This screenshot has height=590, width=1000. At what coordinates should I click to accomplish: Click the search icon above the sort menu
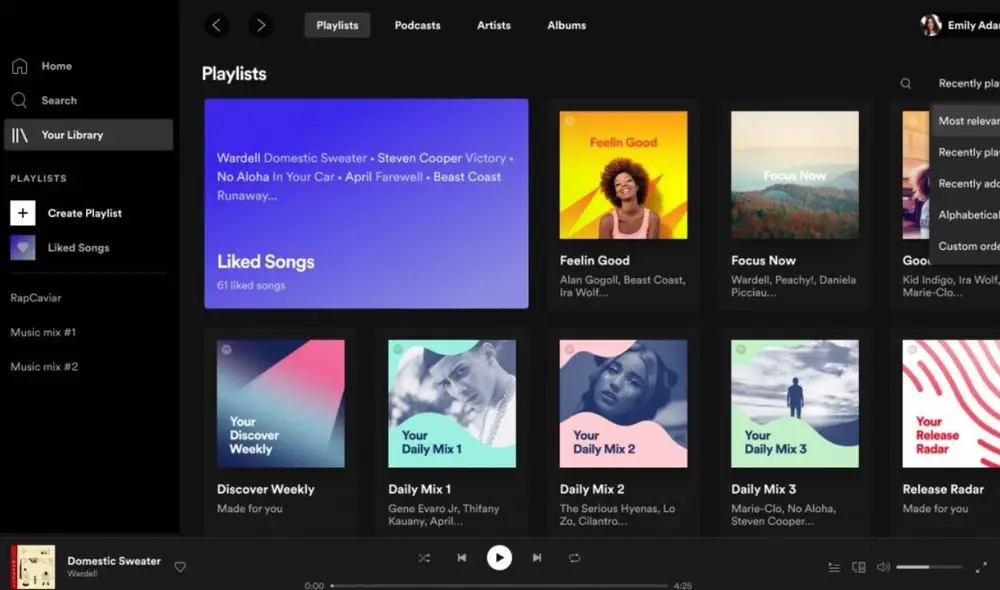click(905, 83)
